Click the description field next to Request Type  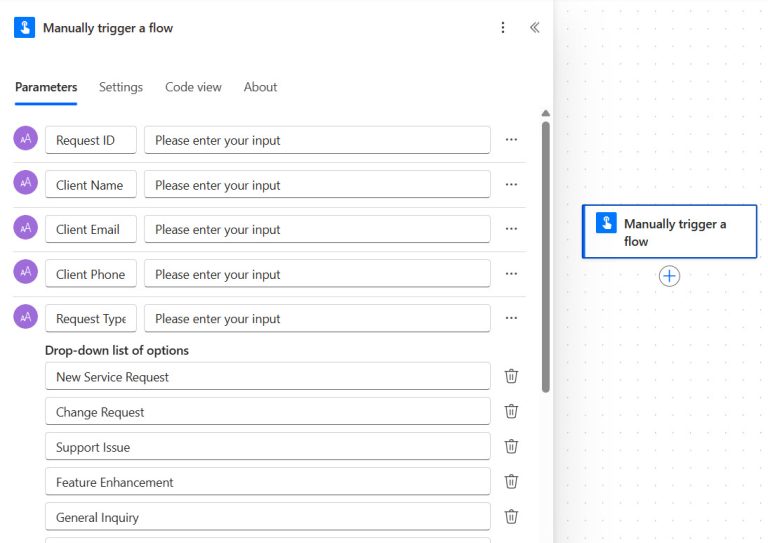pyautogui.click(x=317, y=318)
